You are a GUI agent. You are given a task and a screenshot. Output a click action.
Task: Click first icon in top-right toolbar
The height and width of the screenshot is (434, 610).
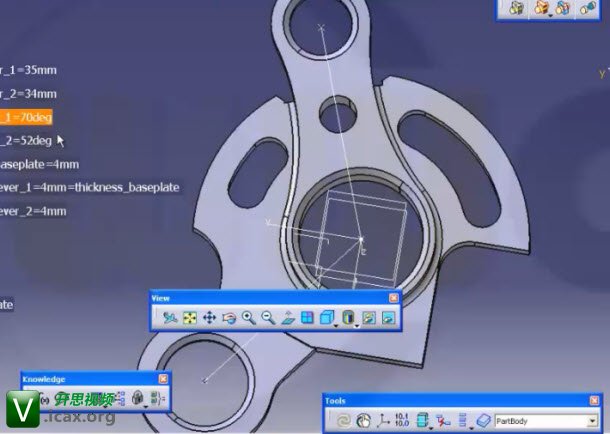point(516,8)
